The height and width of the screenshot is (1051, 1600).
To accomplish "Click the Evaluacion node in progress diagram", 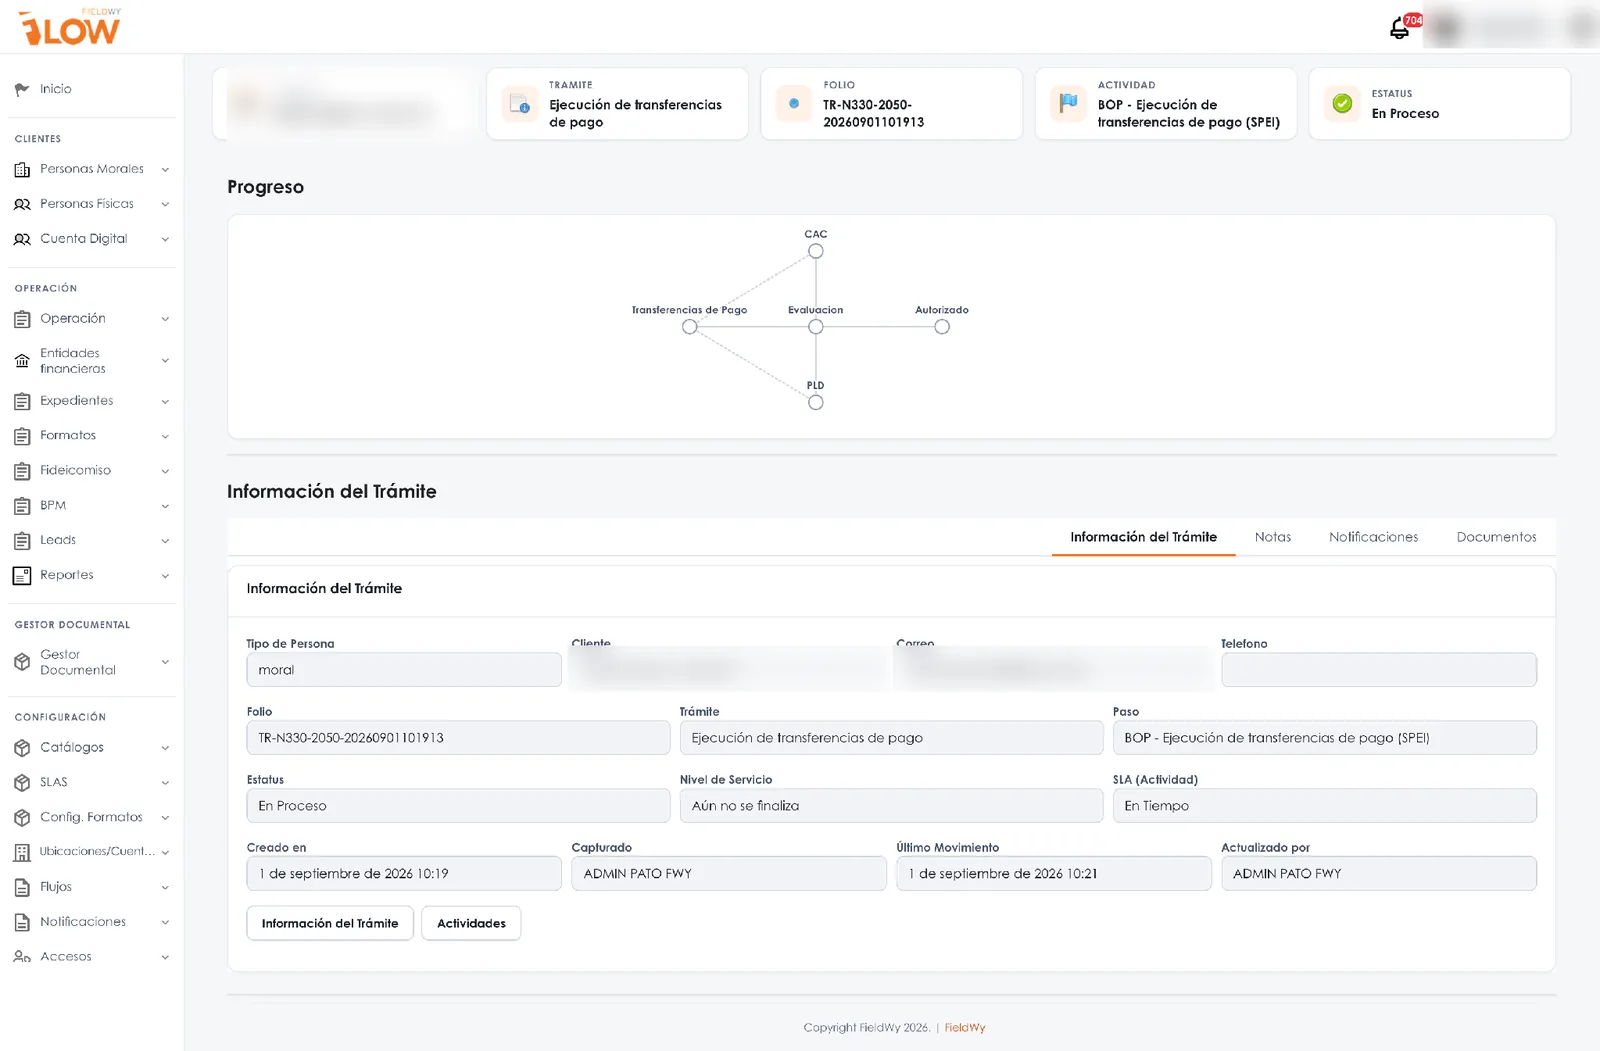I will 816,327.
